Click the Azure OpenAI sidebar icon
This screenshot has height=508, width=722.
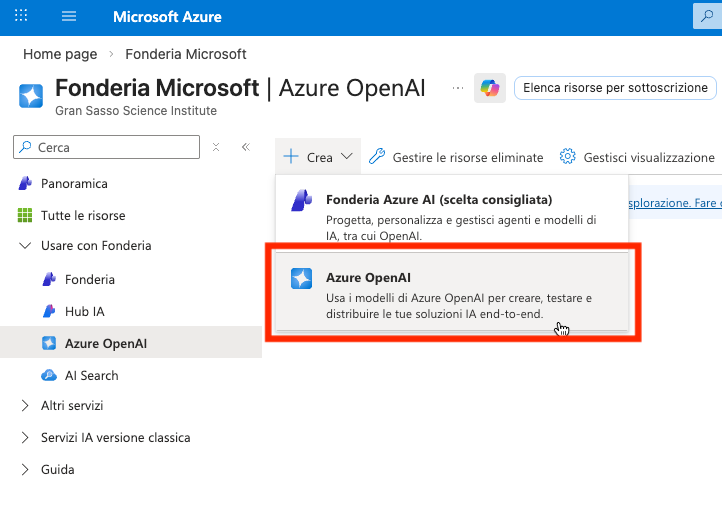coord(49,343)
